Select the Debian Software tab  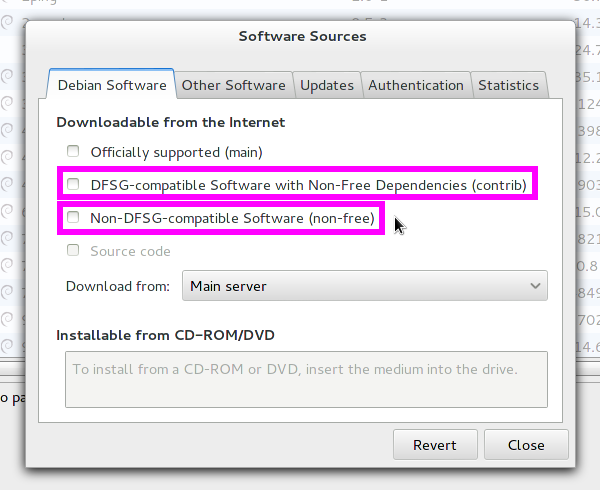coord(112,85)
